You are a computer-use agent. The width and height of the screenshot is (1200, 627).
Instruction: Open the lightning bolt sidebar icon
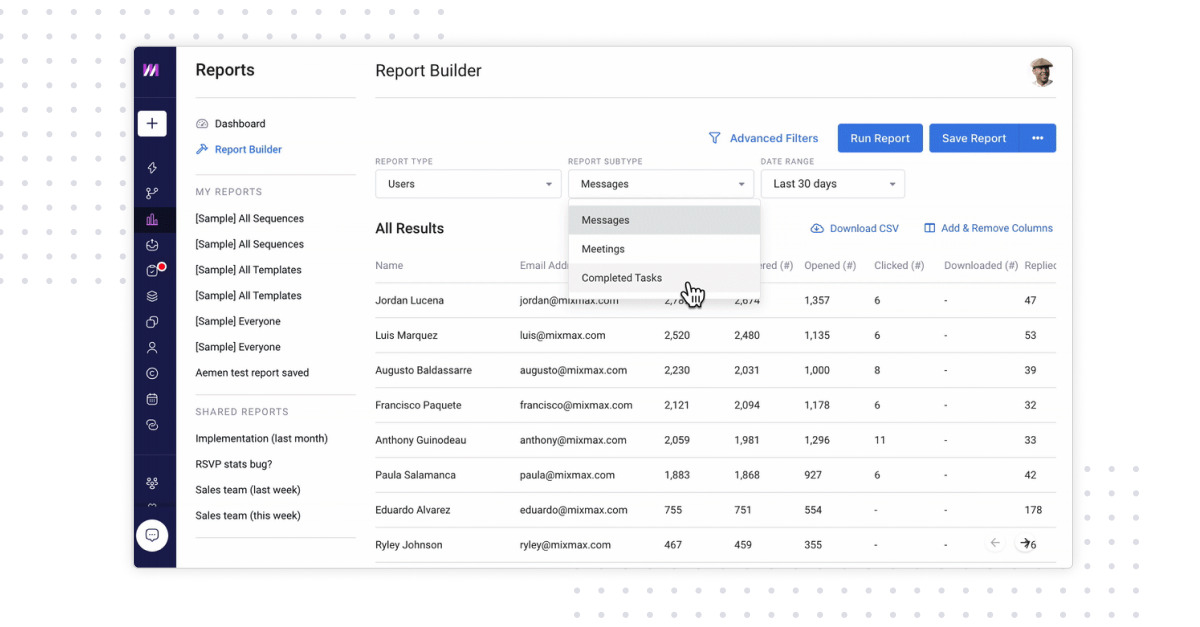[x=152, y=168]
